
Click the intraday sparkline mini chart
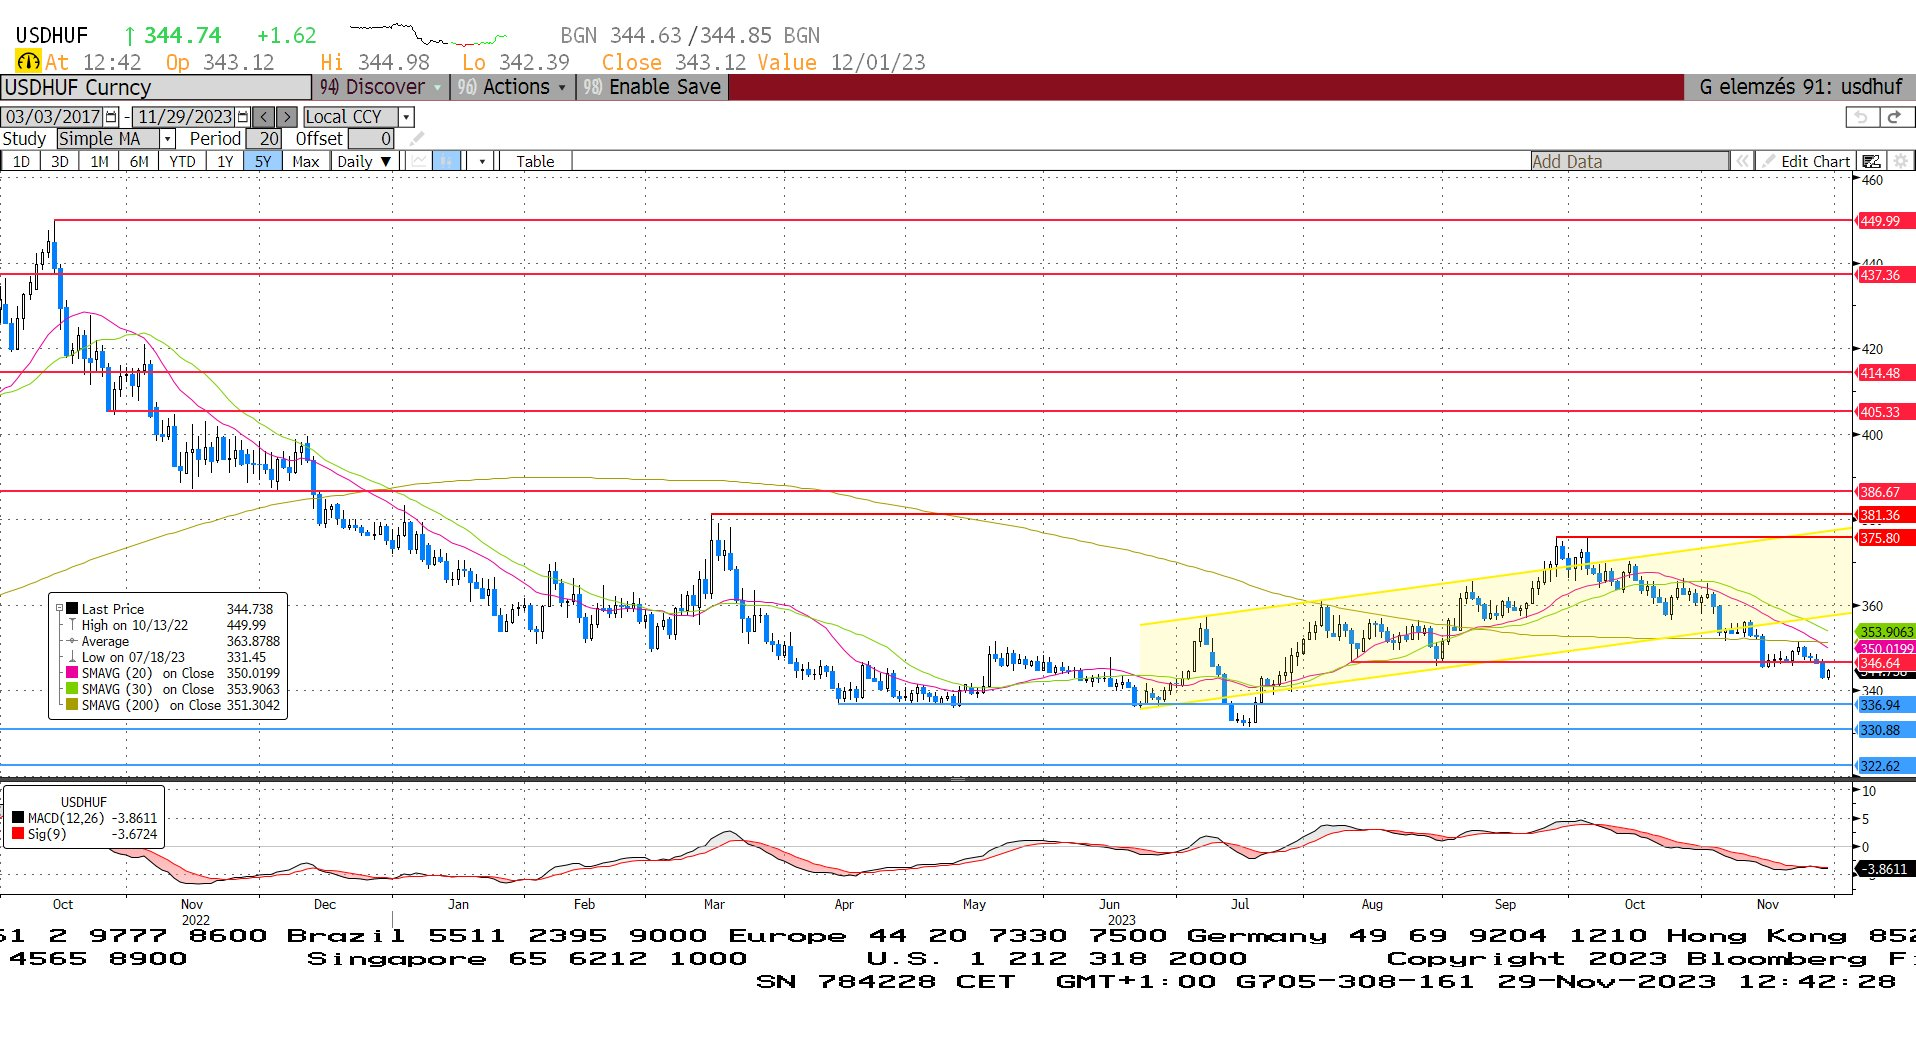tap(428, 35)
